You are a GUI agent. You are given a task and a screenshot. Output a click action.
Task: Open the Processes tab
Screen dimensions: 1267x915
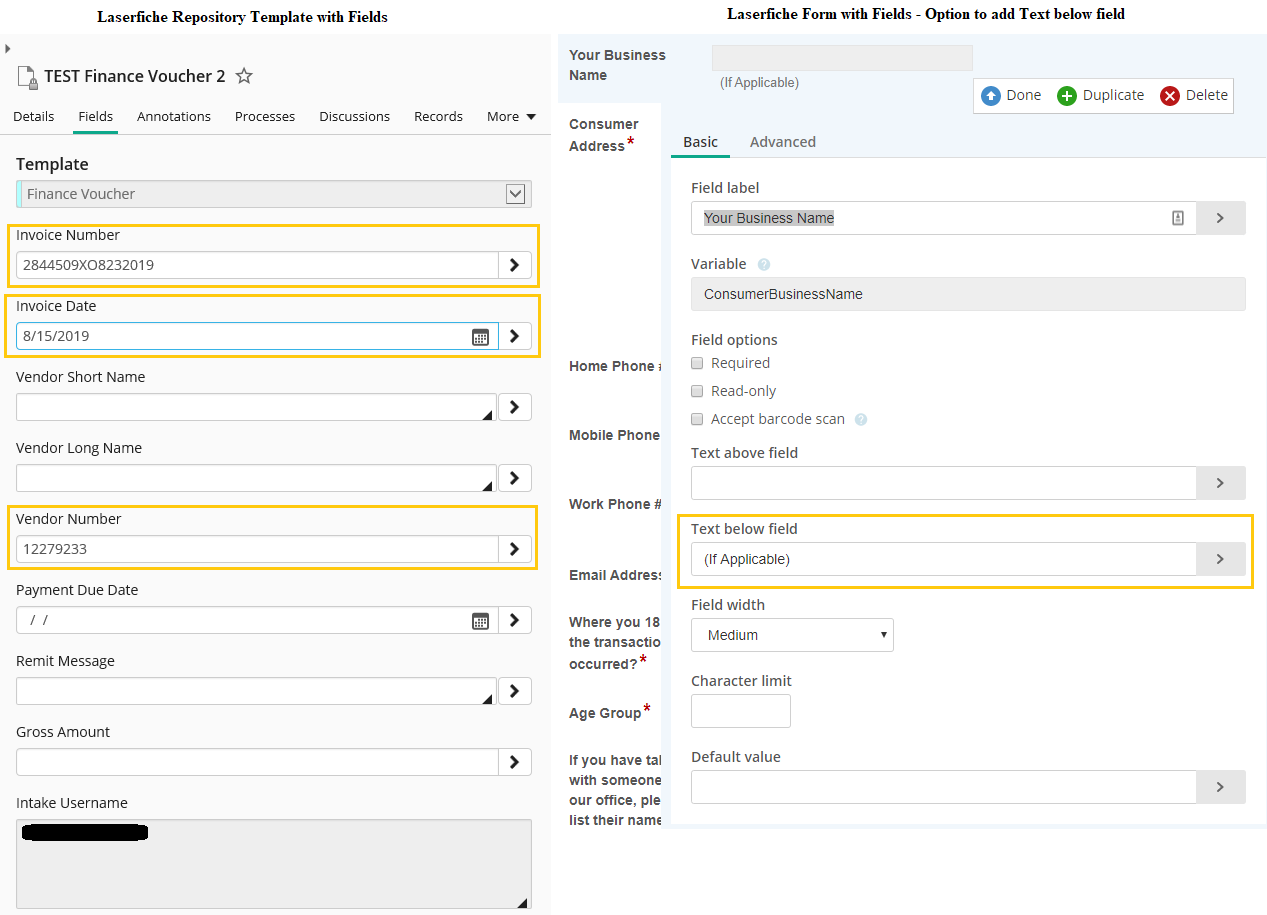[x=265, y=116]
